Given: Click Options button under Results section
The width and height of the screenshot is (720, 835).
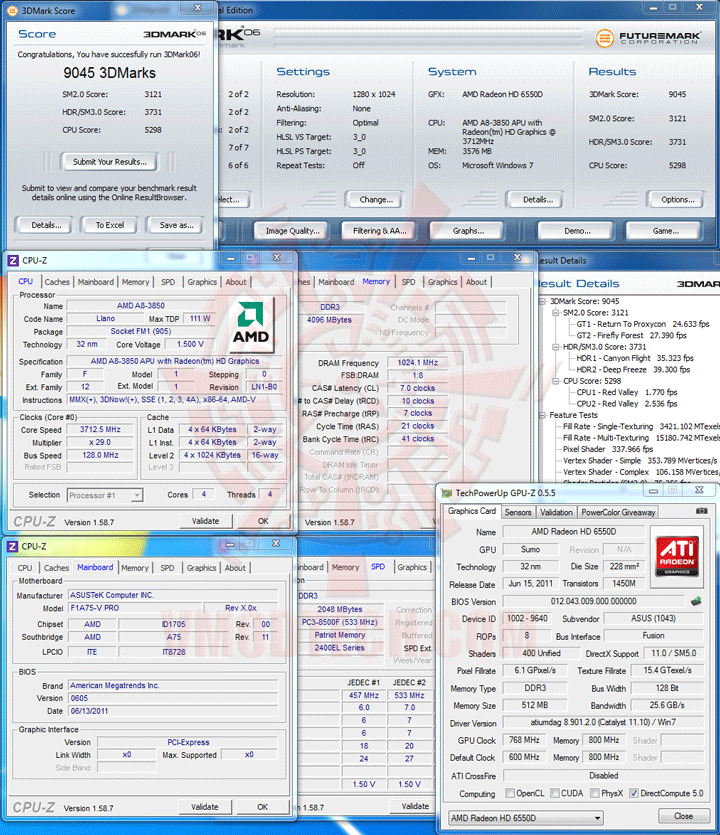Looking at the screenshot, I should [677, 200].
